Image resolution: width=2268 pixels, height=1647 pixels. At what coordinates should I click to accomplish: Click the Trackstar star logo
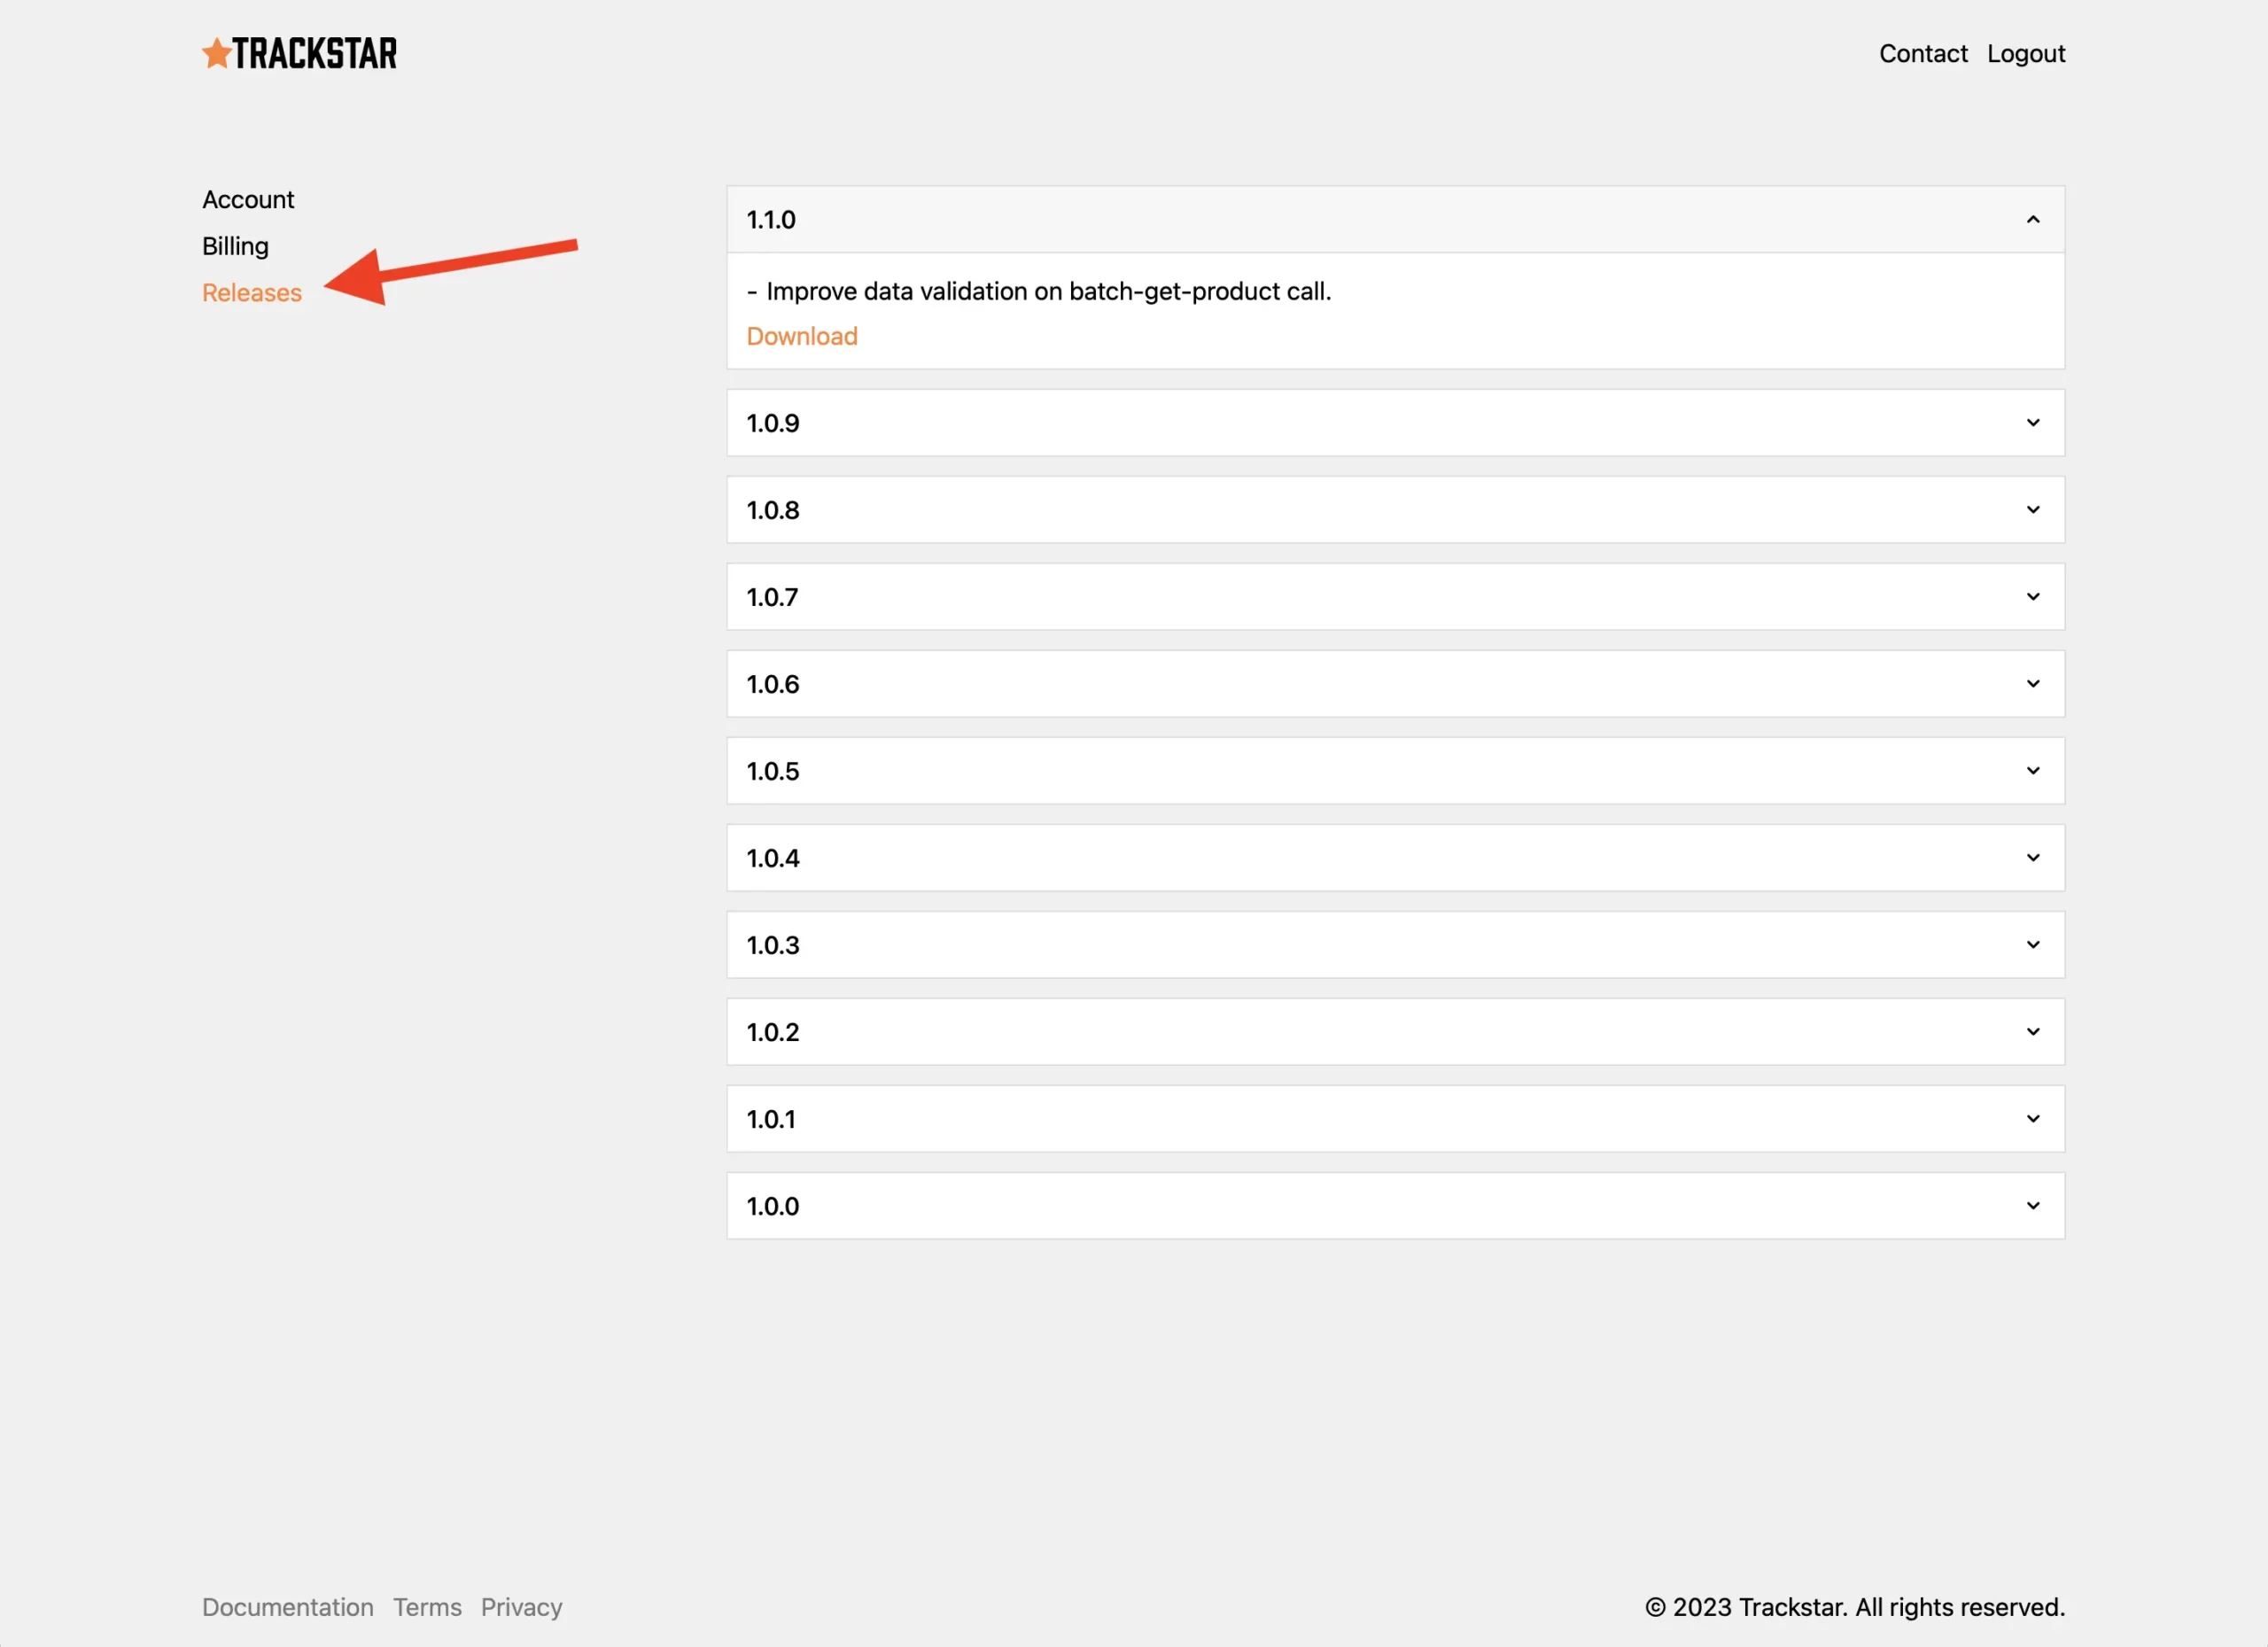point(216,53)
